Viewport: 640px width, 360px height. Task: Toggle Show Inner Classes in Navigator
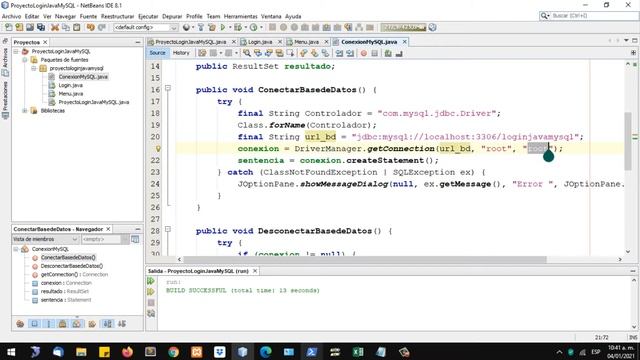pyautogui.click(x=76, y=324)
